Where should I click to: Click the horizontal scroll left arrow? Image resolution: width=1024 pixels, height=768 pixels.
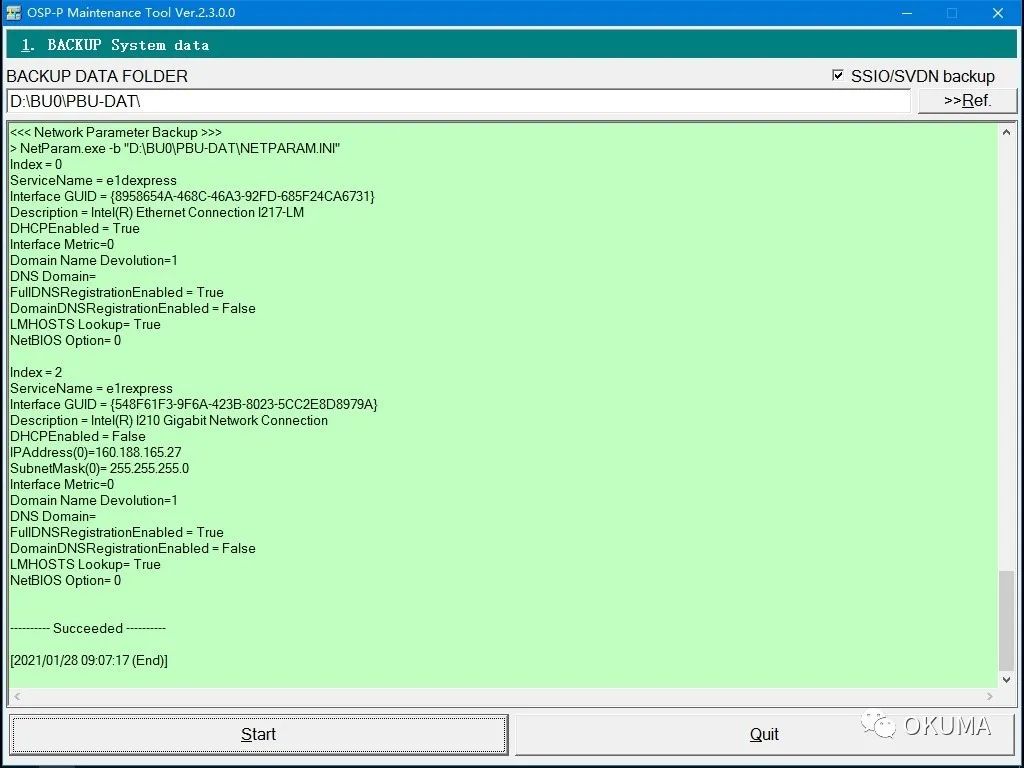[17, 696]
